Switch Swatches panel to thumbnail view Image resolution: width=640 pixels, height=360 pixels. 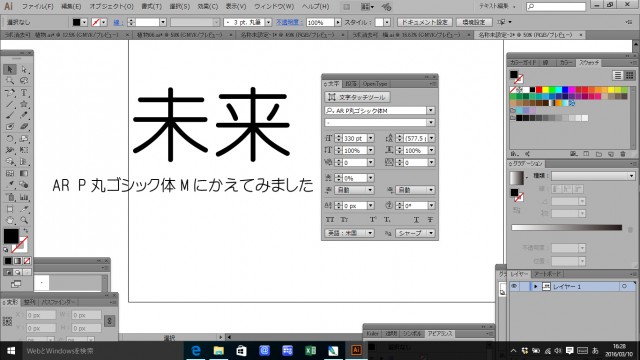[x=629, y=75]
